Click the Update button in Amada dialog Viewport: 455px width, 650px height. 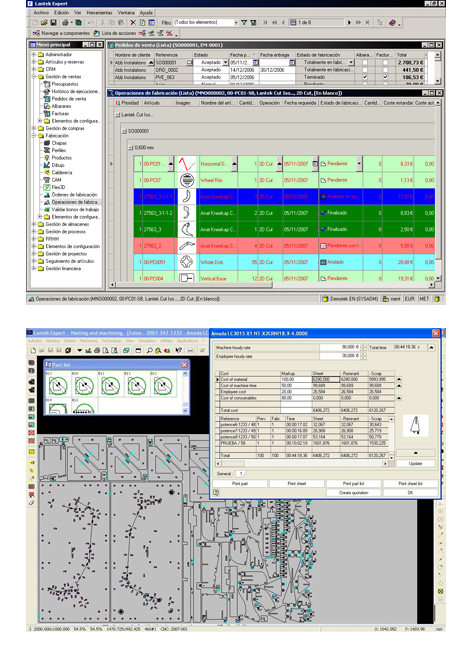pyautogui.click(x=416, y=463)
